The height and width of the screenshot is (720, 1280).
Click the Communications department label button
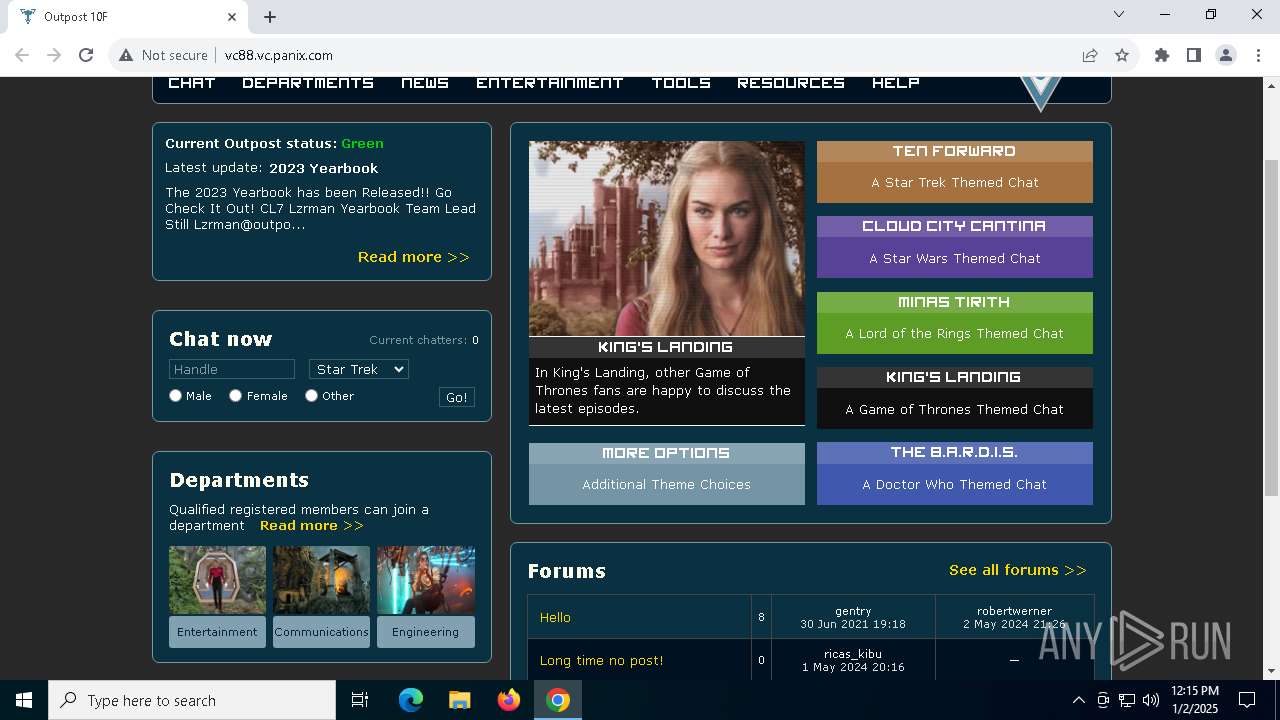coord(321,632)
